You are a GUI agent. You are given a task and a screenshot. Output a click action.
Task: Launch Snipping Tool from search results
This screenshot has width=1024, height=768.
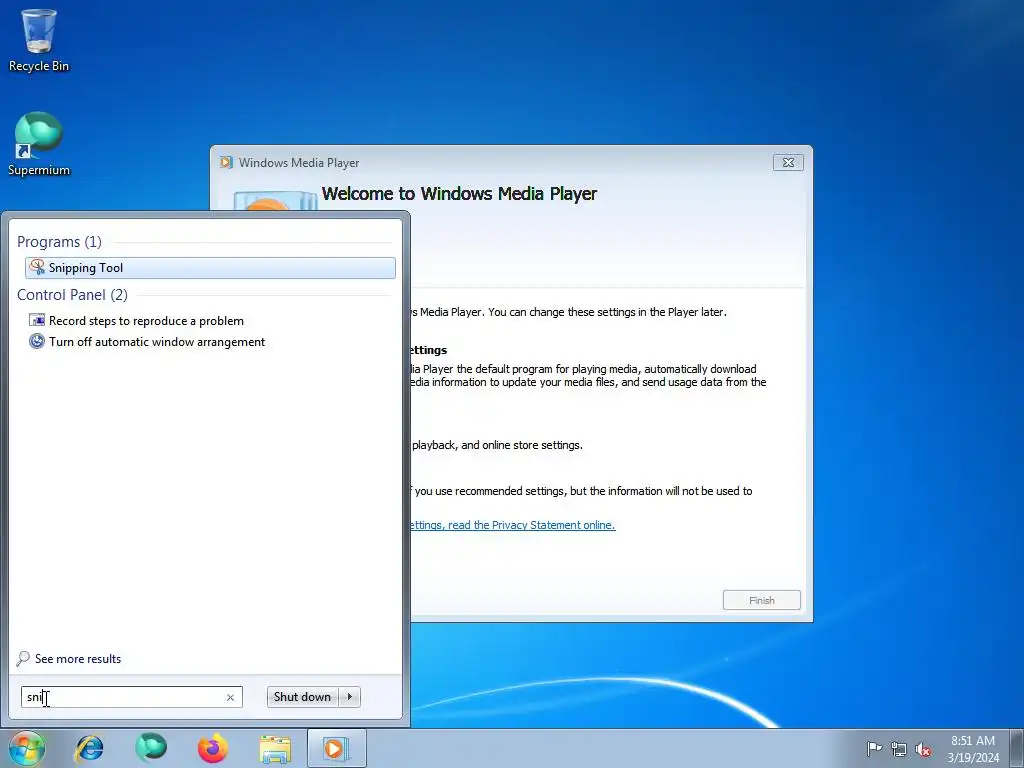[x=210, y=268]
